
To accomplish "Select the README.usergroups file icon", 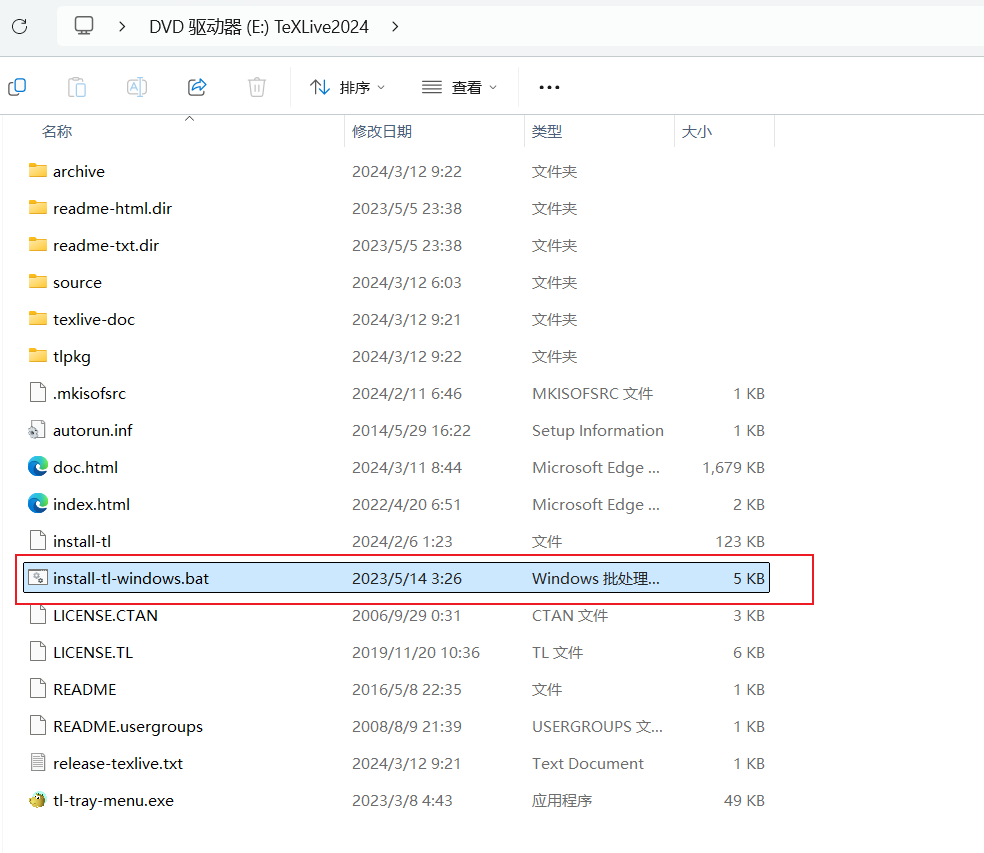I will (x=38, y=726).
